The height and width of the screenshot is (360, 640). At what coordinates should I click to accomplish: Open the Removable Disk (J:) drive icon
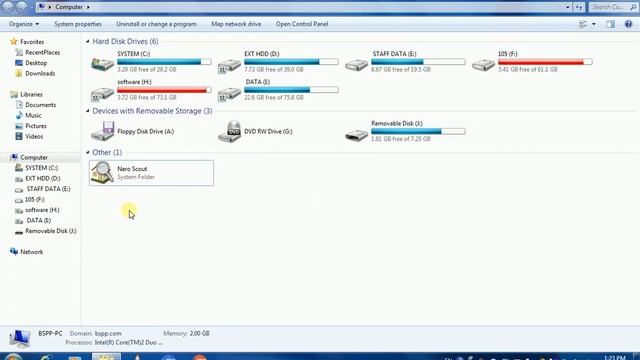tap(356, 135)
